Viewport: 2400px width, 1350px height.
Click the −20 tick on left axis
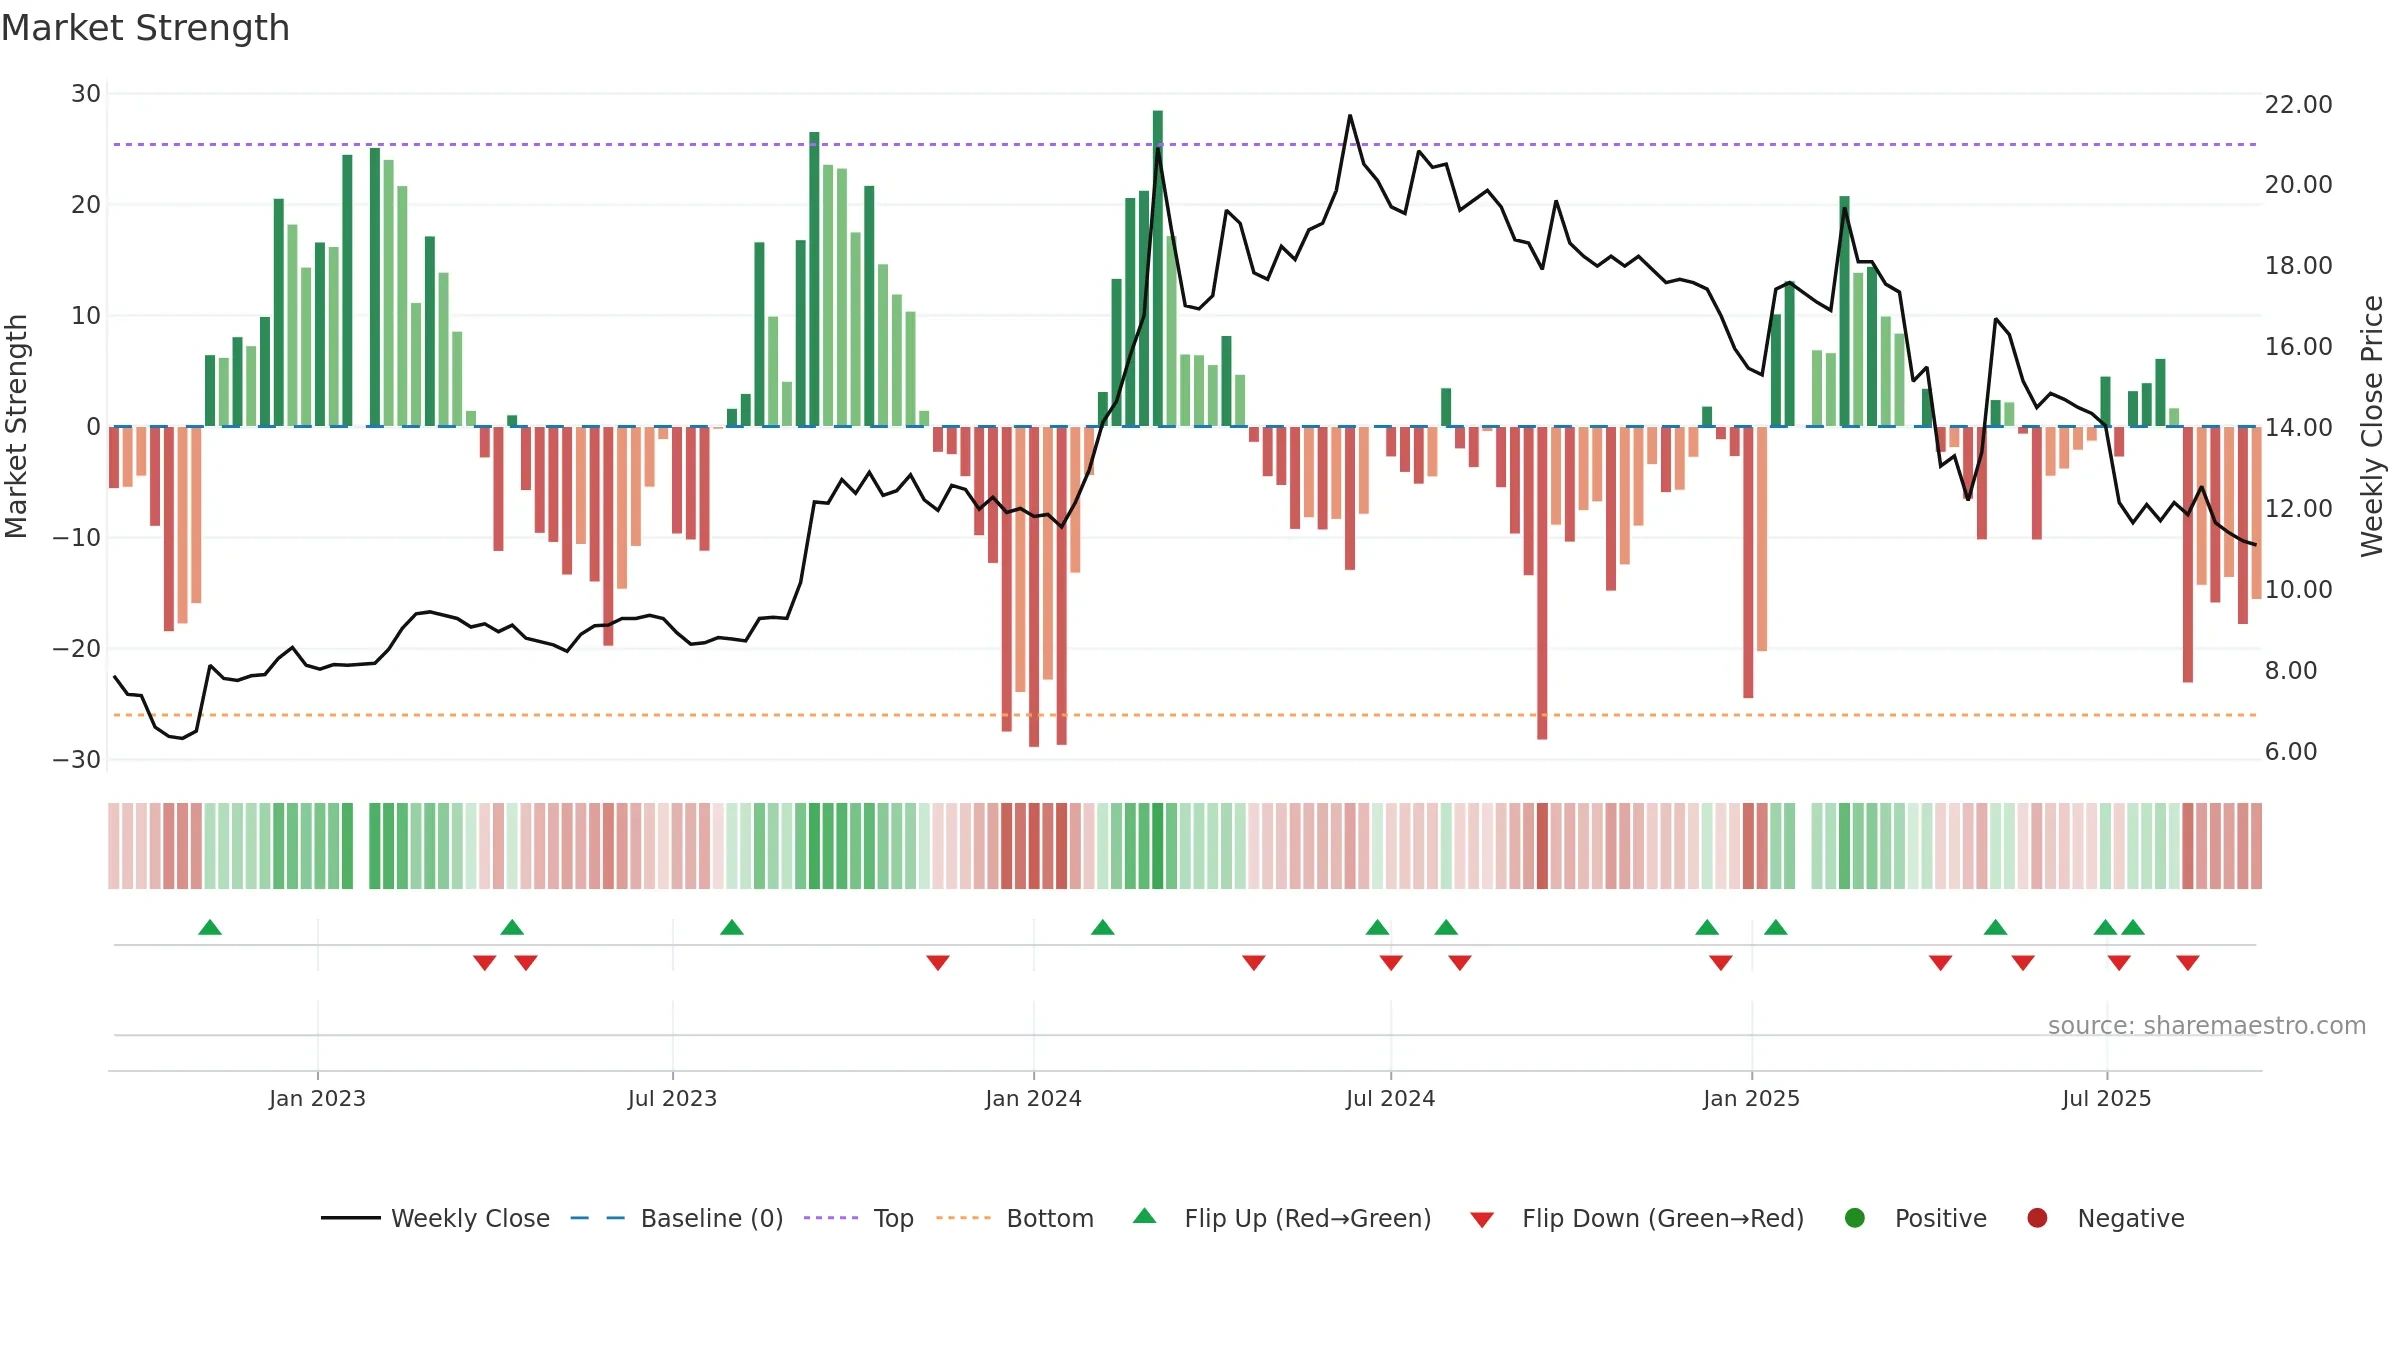pos(77,649)
